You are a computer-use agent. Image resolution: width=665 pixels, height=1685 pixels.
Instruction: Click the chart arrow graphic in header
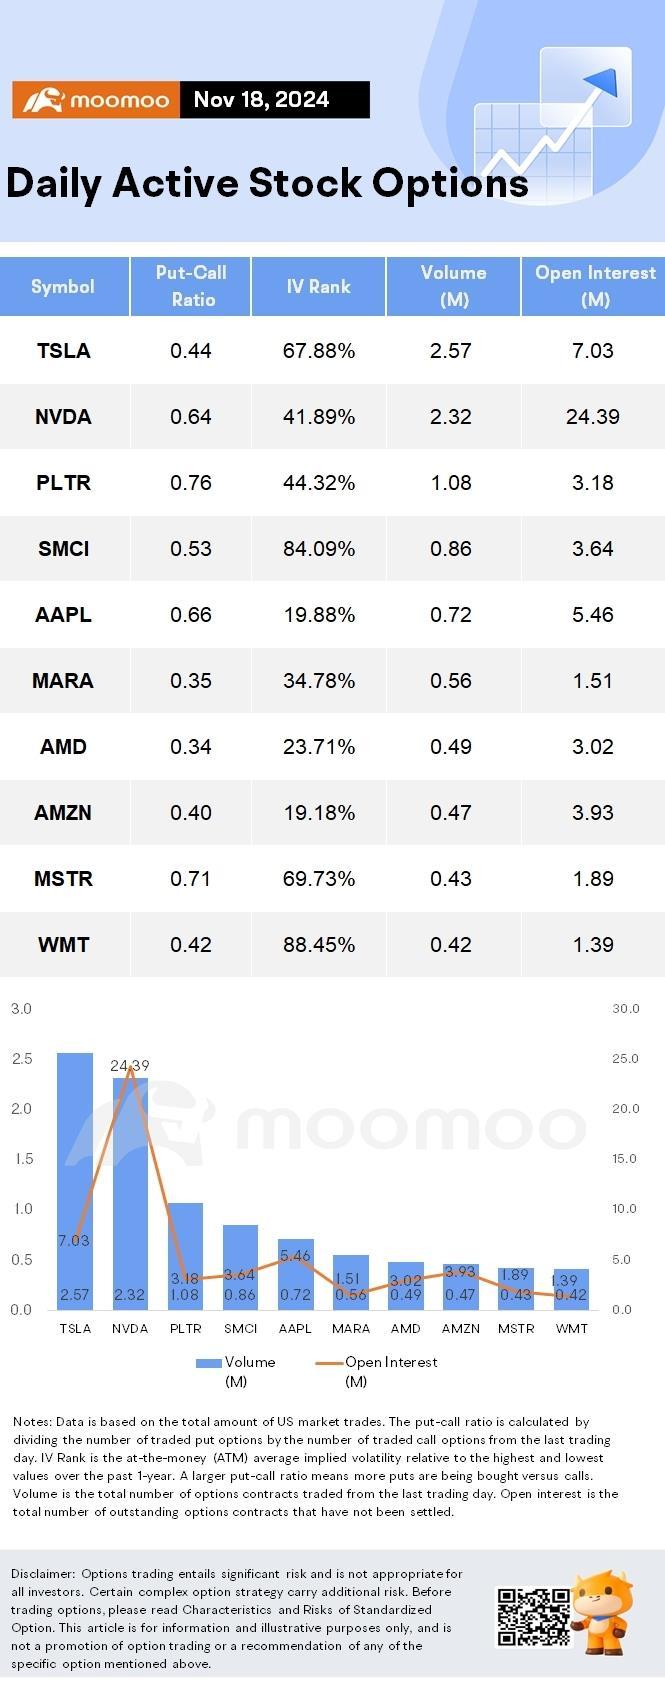coord(552,124)
